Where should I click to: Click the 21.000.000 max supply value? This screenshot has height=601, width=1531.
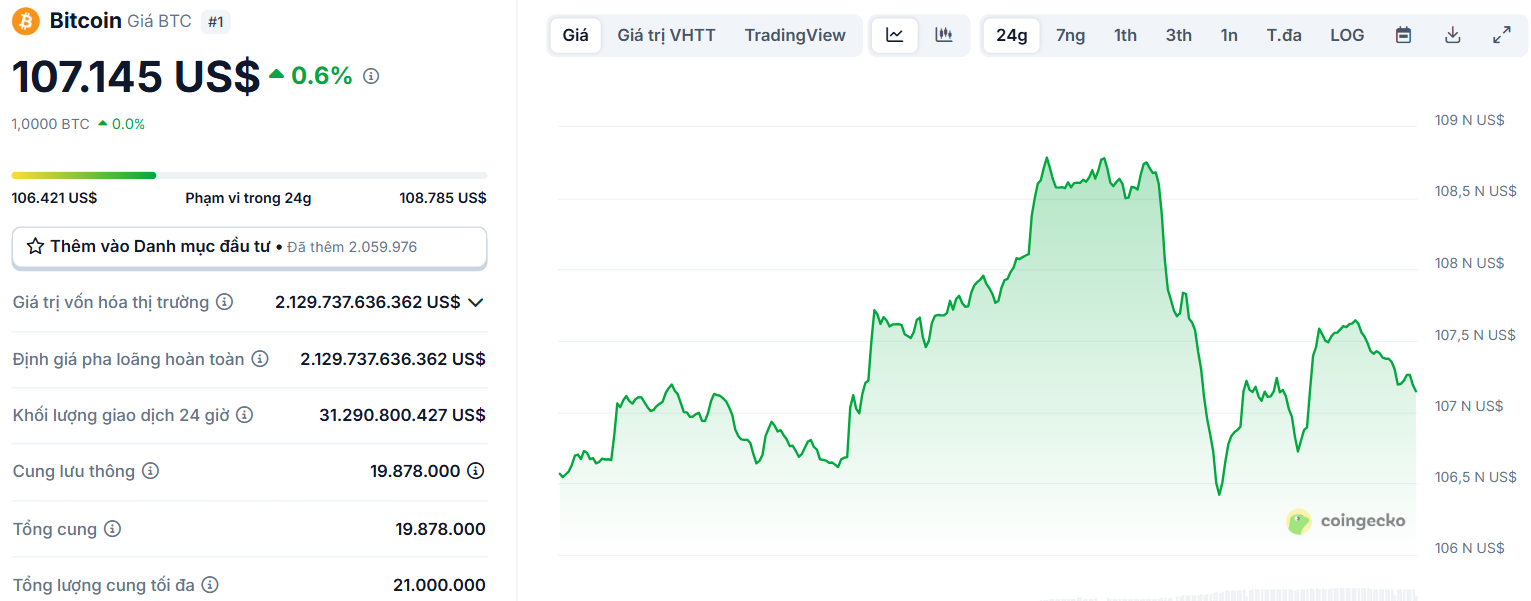tap(439, 585)
